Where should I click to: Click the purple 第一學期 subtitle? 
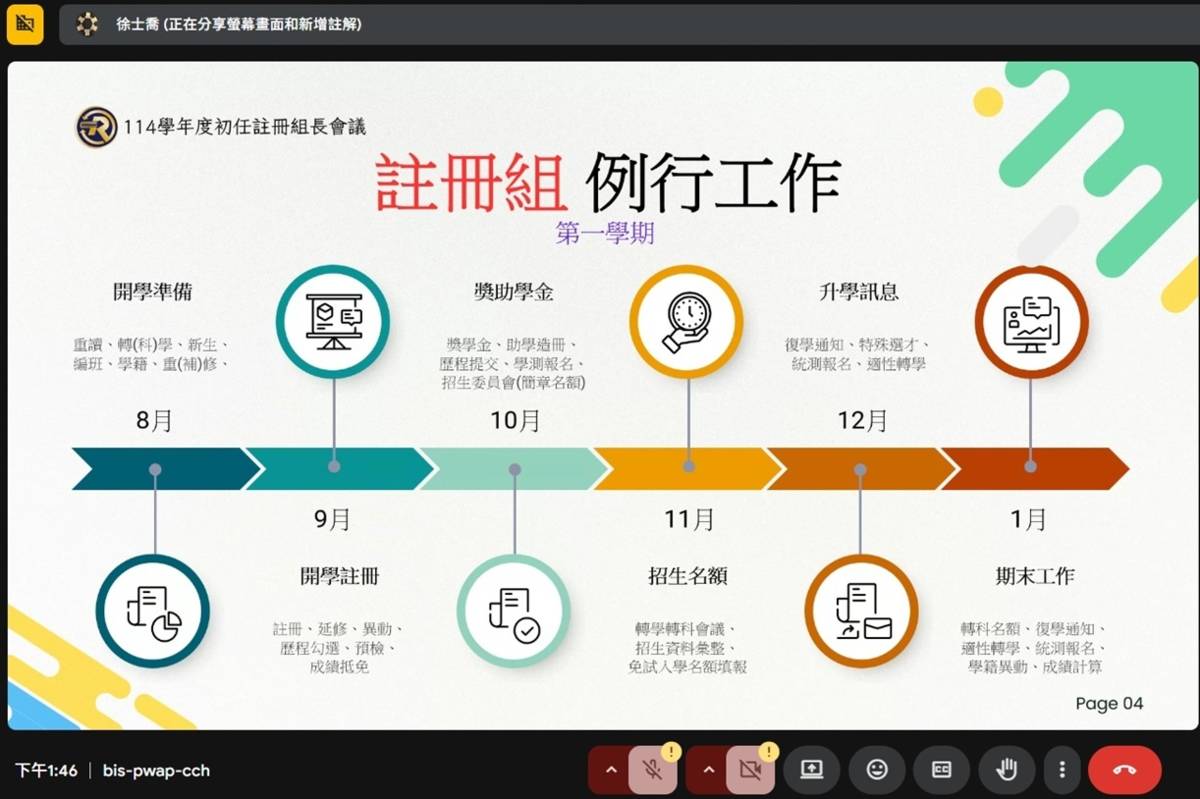[x=605, y=233]
